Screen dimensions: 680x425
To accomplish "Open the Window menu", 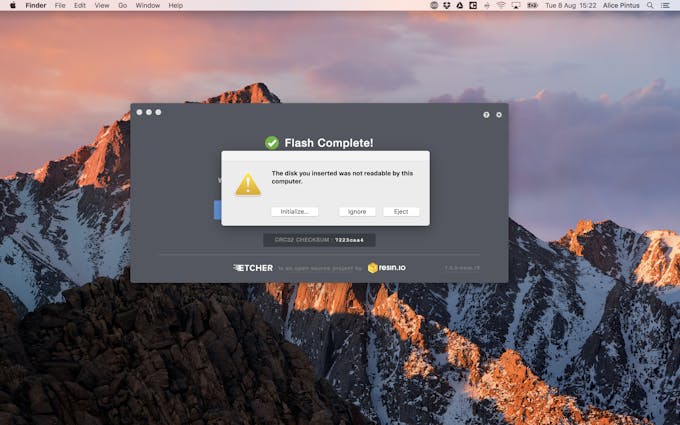I will click(x=147, y=5).
